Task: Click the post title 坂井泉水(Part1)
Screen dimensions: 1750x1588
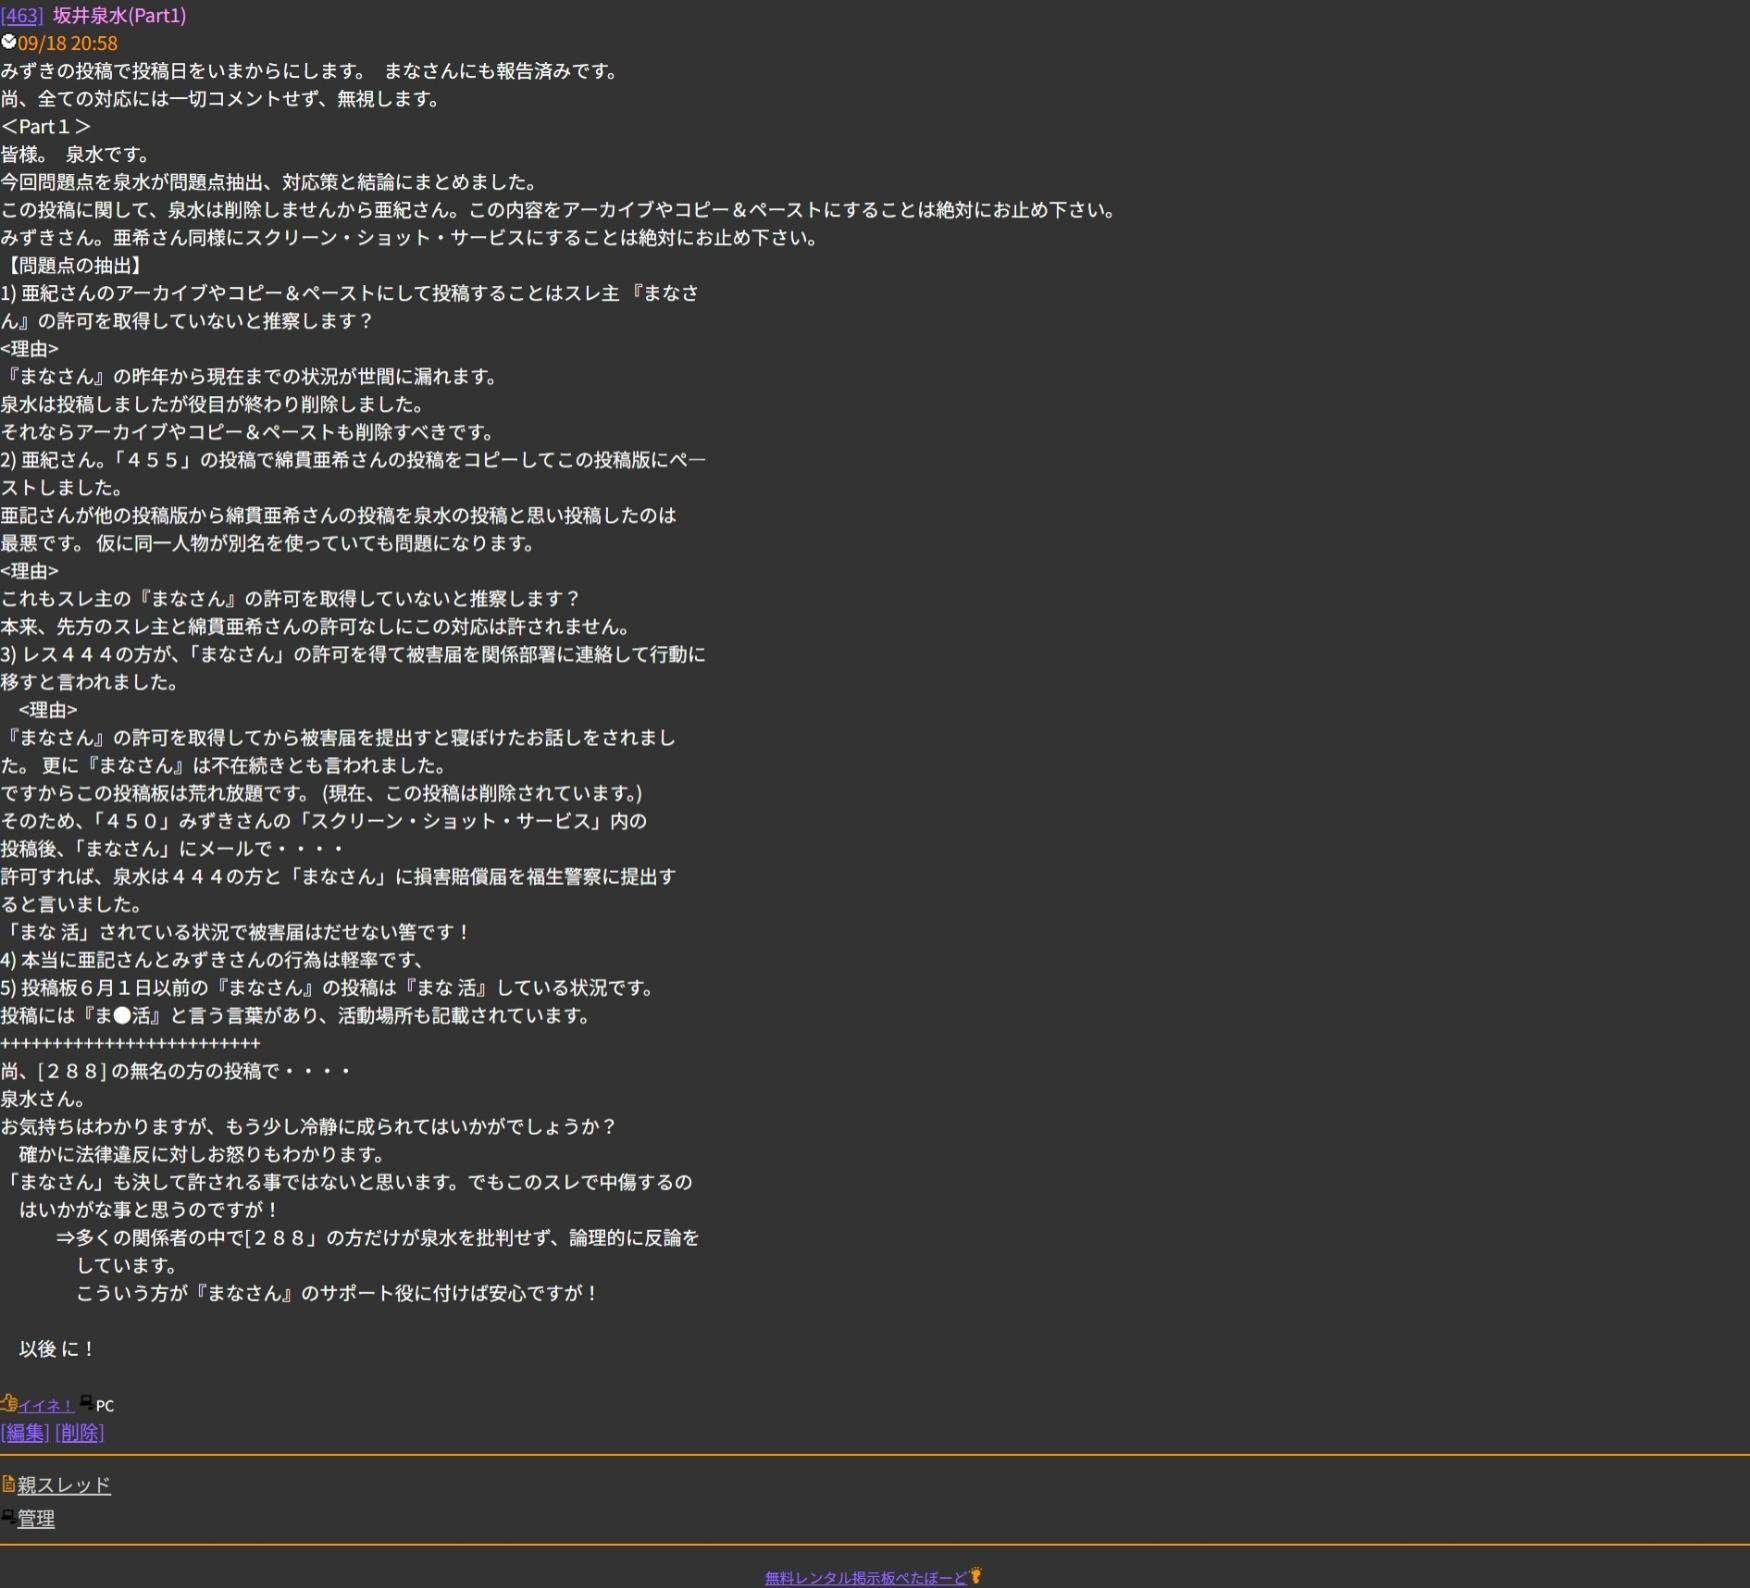Action: 119,15
